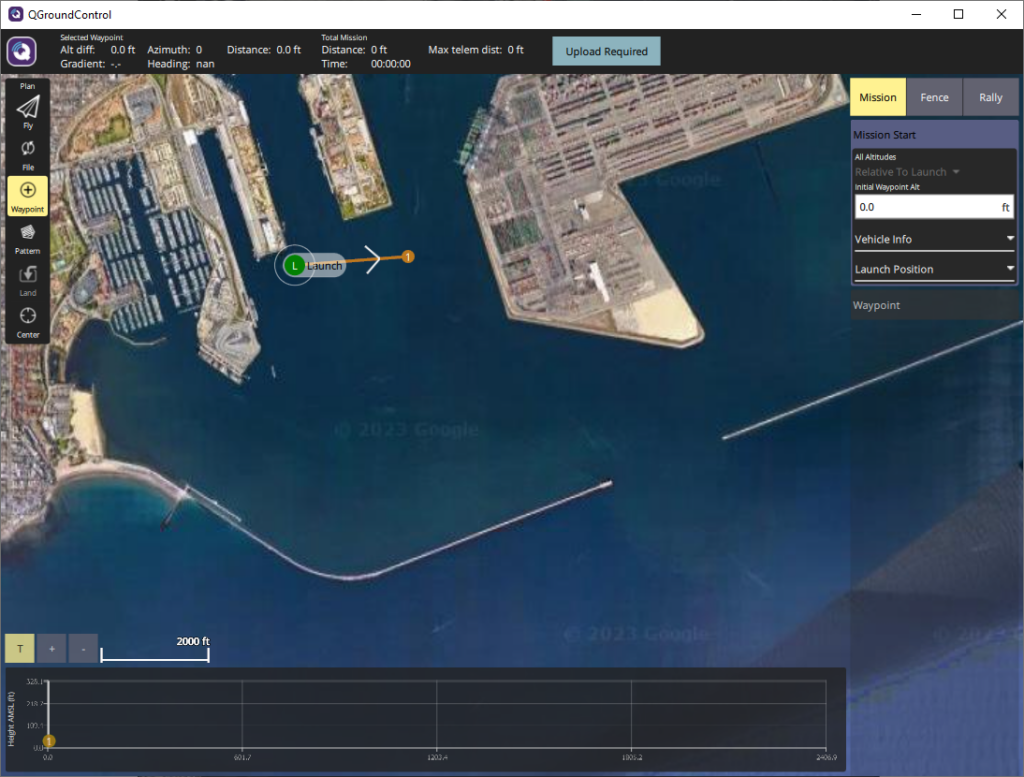Click the Initial Waypoint Alt field
This screenshot has height=777, width=1024.
(925, 207)
